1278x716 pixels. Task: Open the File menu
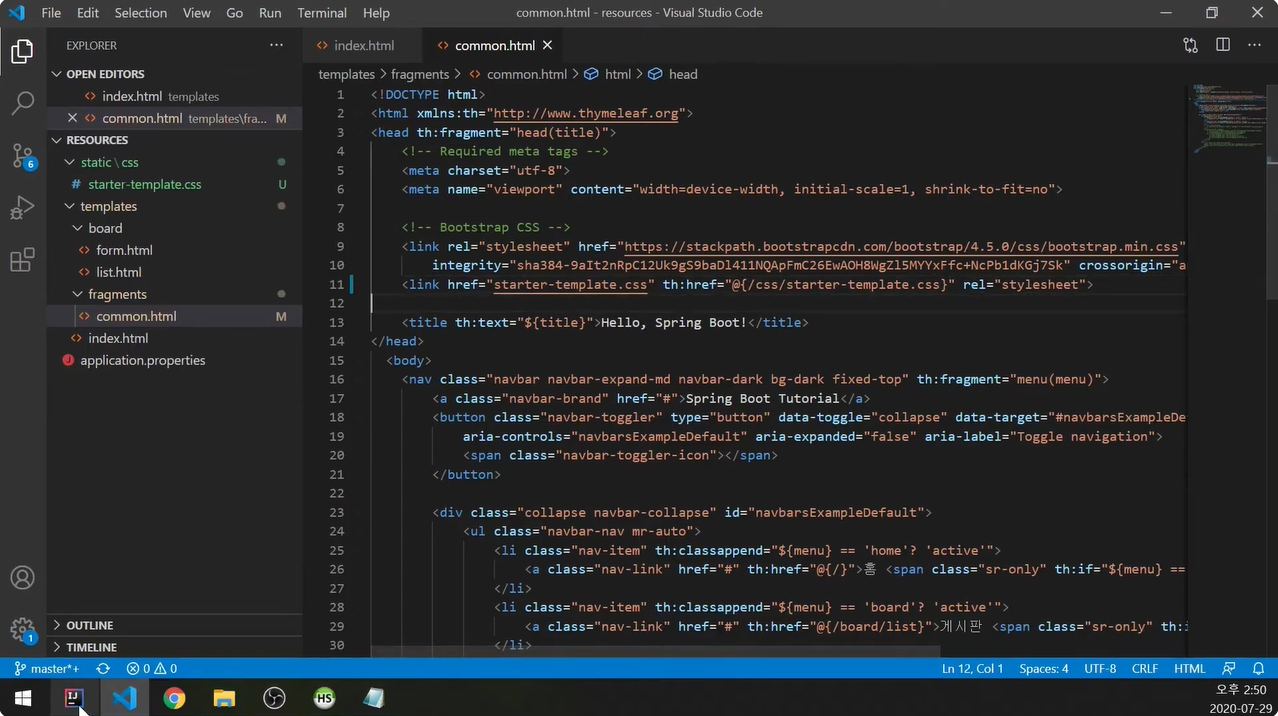[51, 13]
